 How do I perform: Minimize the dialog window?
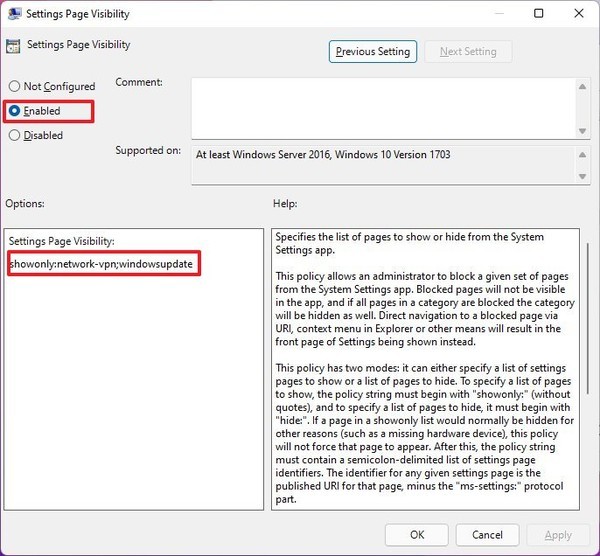click(499, 13)
